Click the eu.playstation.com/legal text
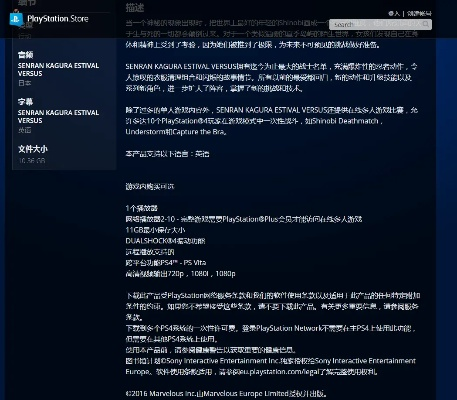This screenshot has width=457, height=400. [279, 371]
